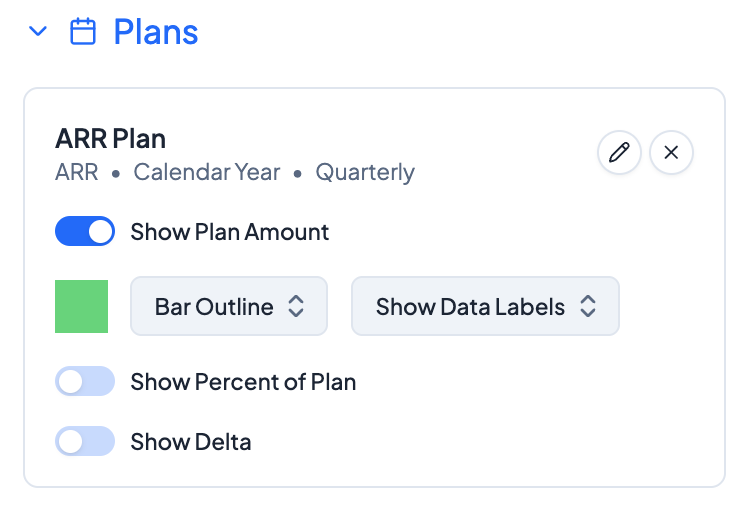Open the Show Data Labels dropdown
This screenshot has width=746, height=508.
(x=485, y=306)
